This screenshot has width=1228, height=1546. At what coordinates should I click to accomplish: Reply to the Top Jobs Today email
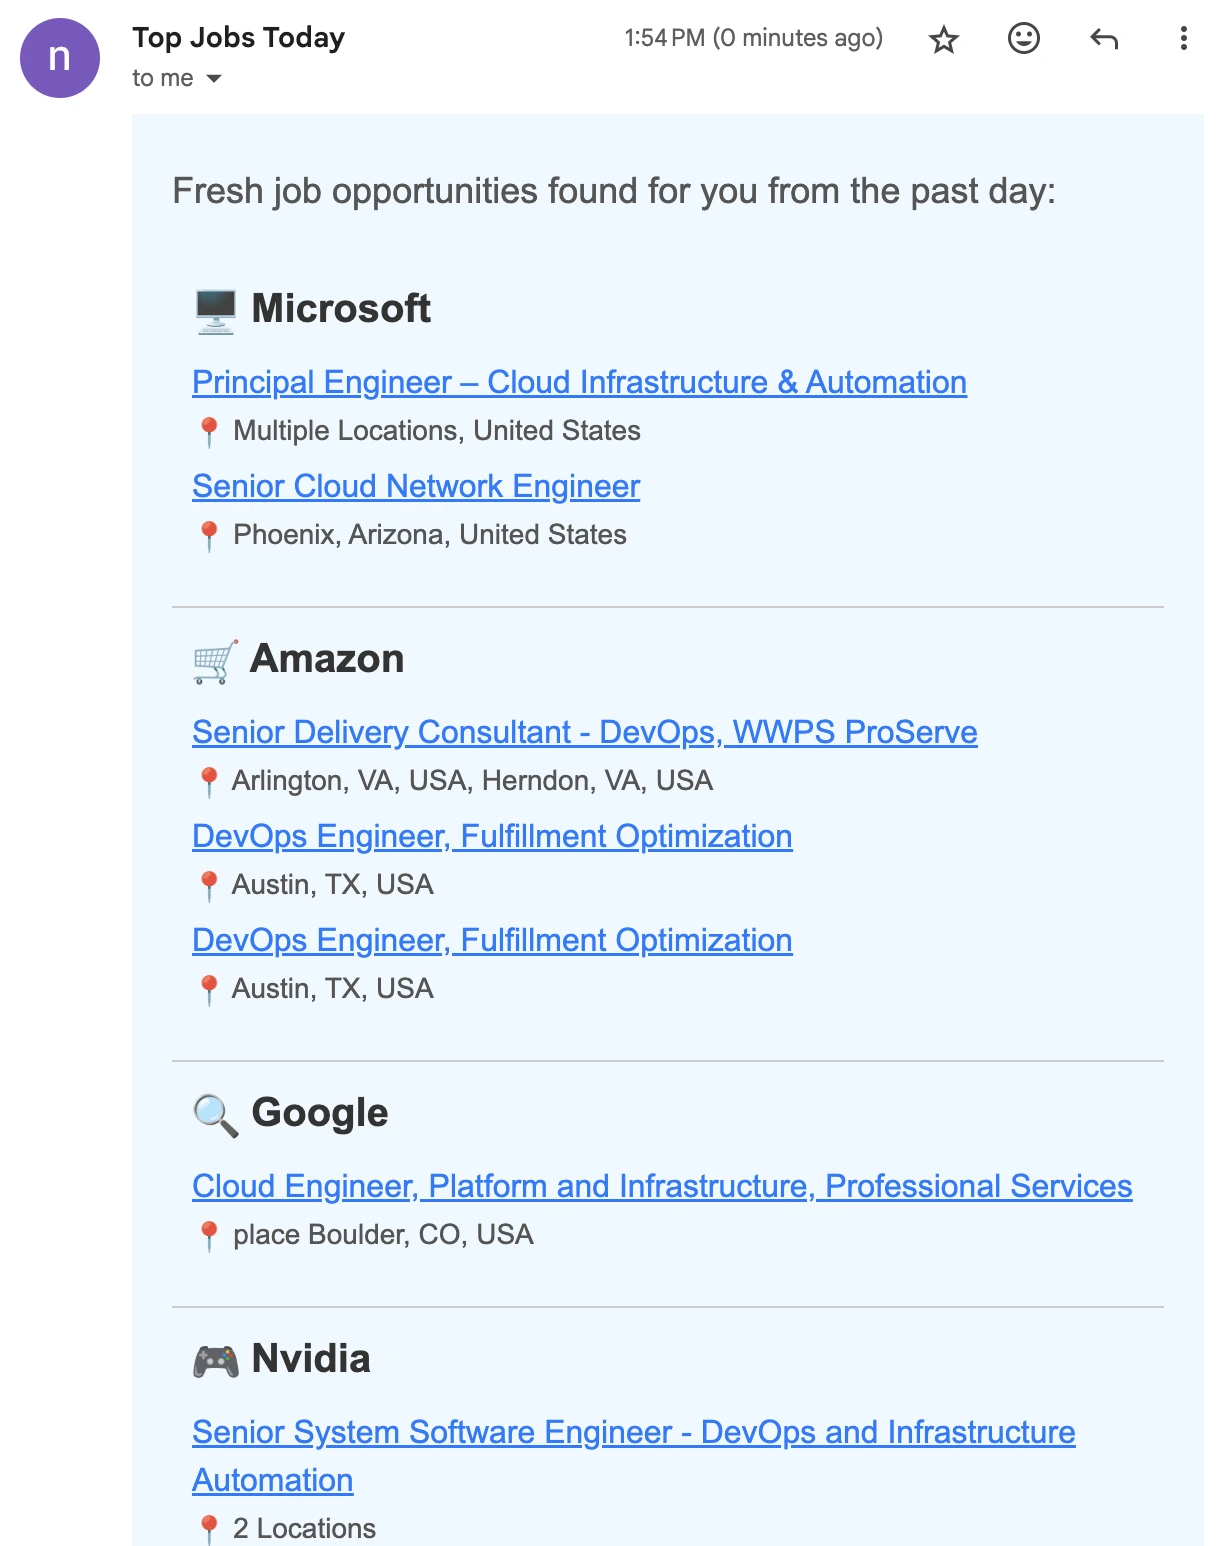1103,40
